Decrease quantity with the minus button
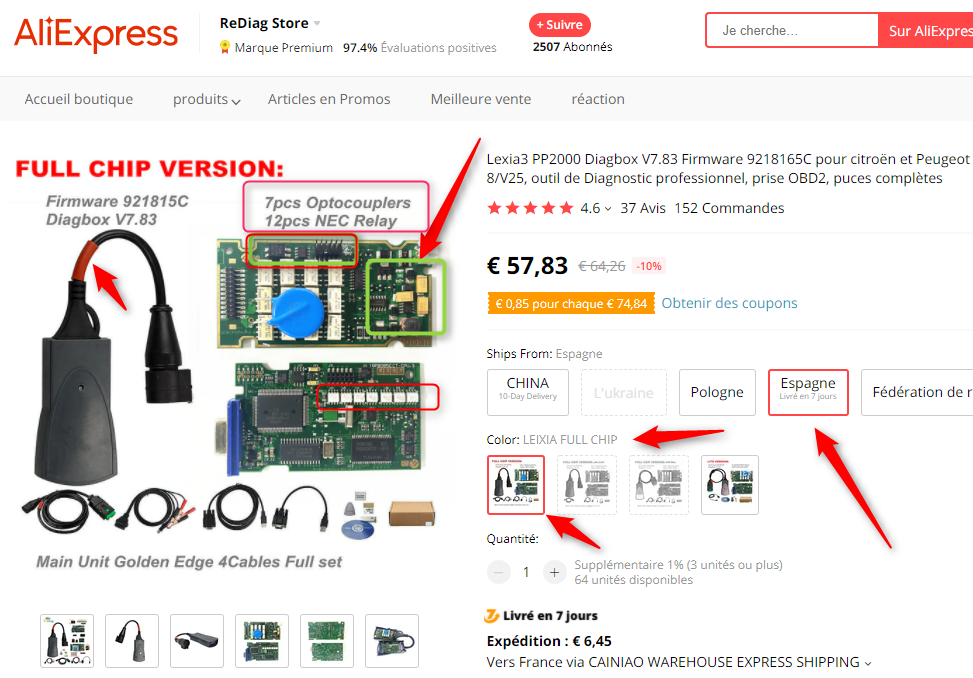This screenshot has width=973, height=678. click(498, 572)
